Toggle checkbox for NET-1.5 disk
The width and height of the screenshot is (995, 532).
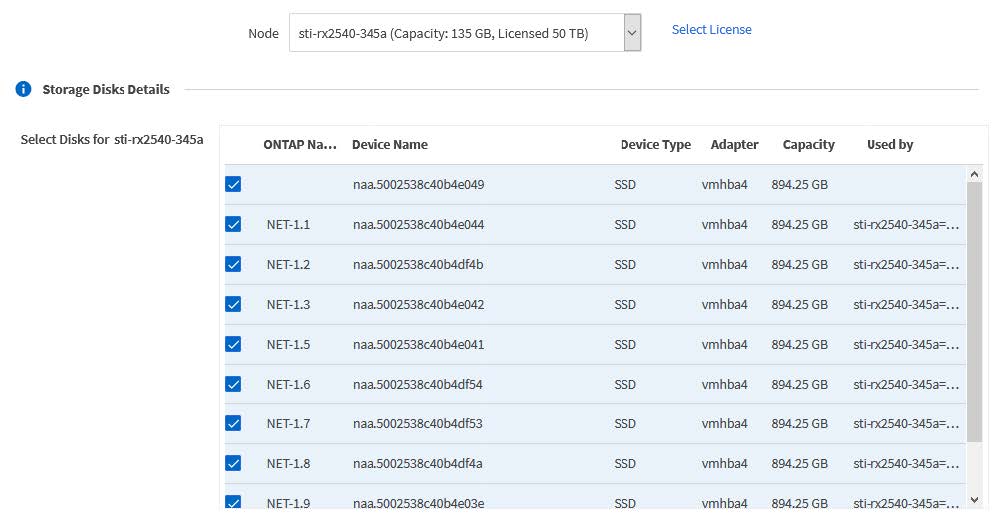[233, 344]
